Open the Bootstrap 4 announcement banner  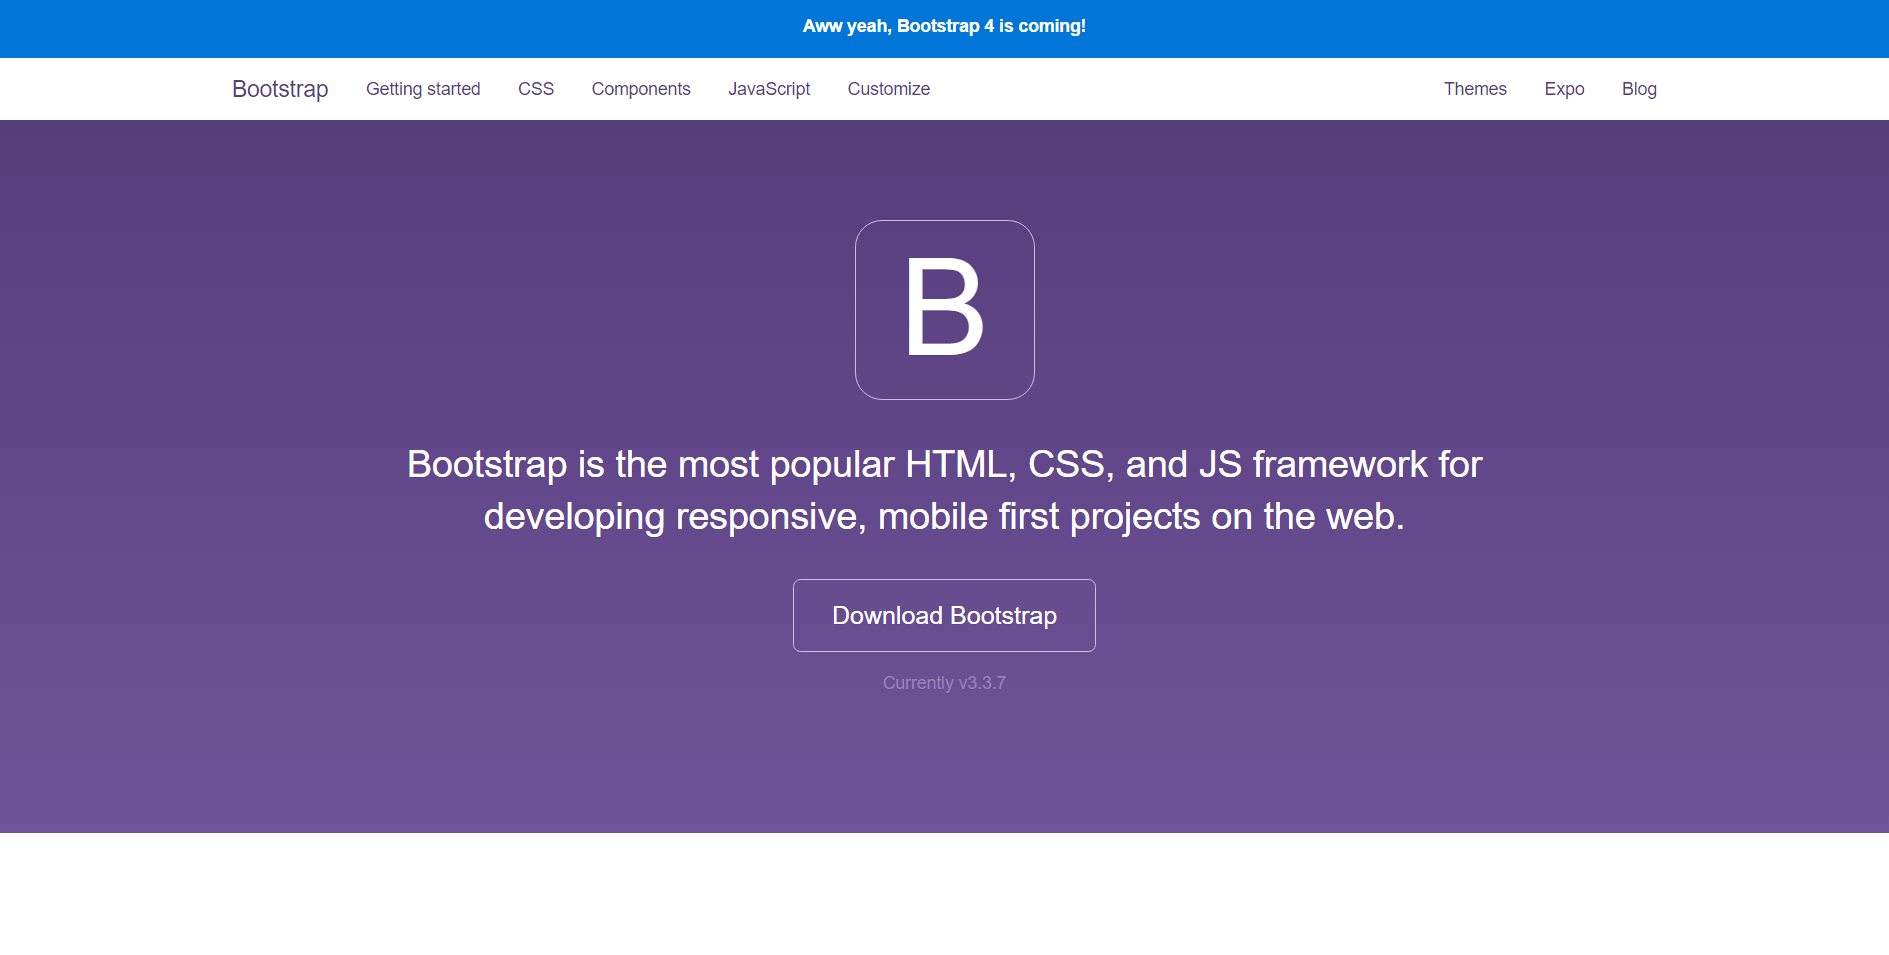point(944,27)
